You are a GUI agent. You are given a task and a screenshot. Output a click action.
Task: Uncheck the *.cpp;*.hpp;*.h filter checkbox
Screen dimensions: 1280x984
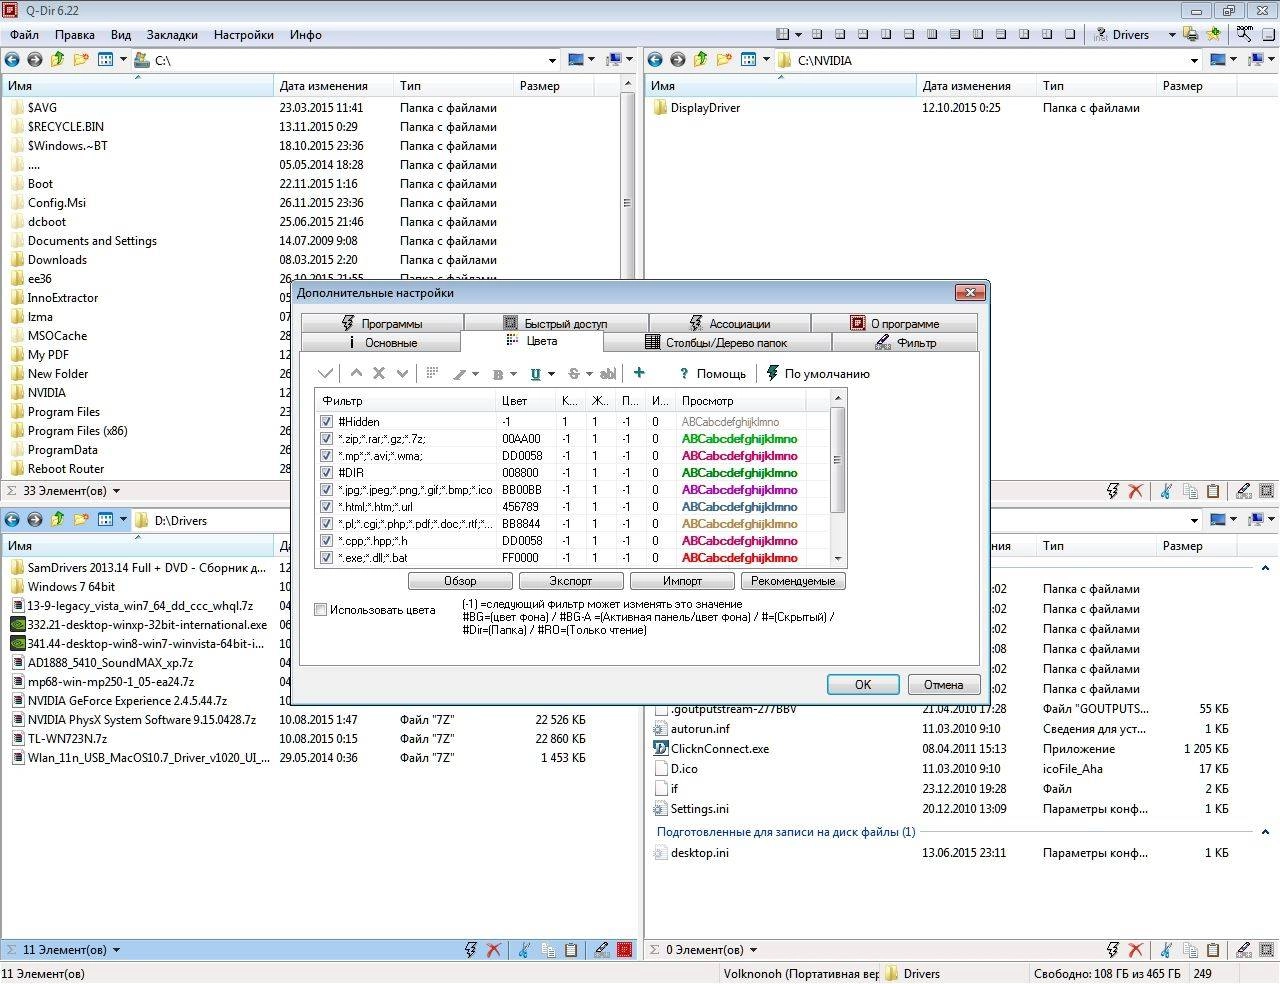coord(326,541)
